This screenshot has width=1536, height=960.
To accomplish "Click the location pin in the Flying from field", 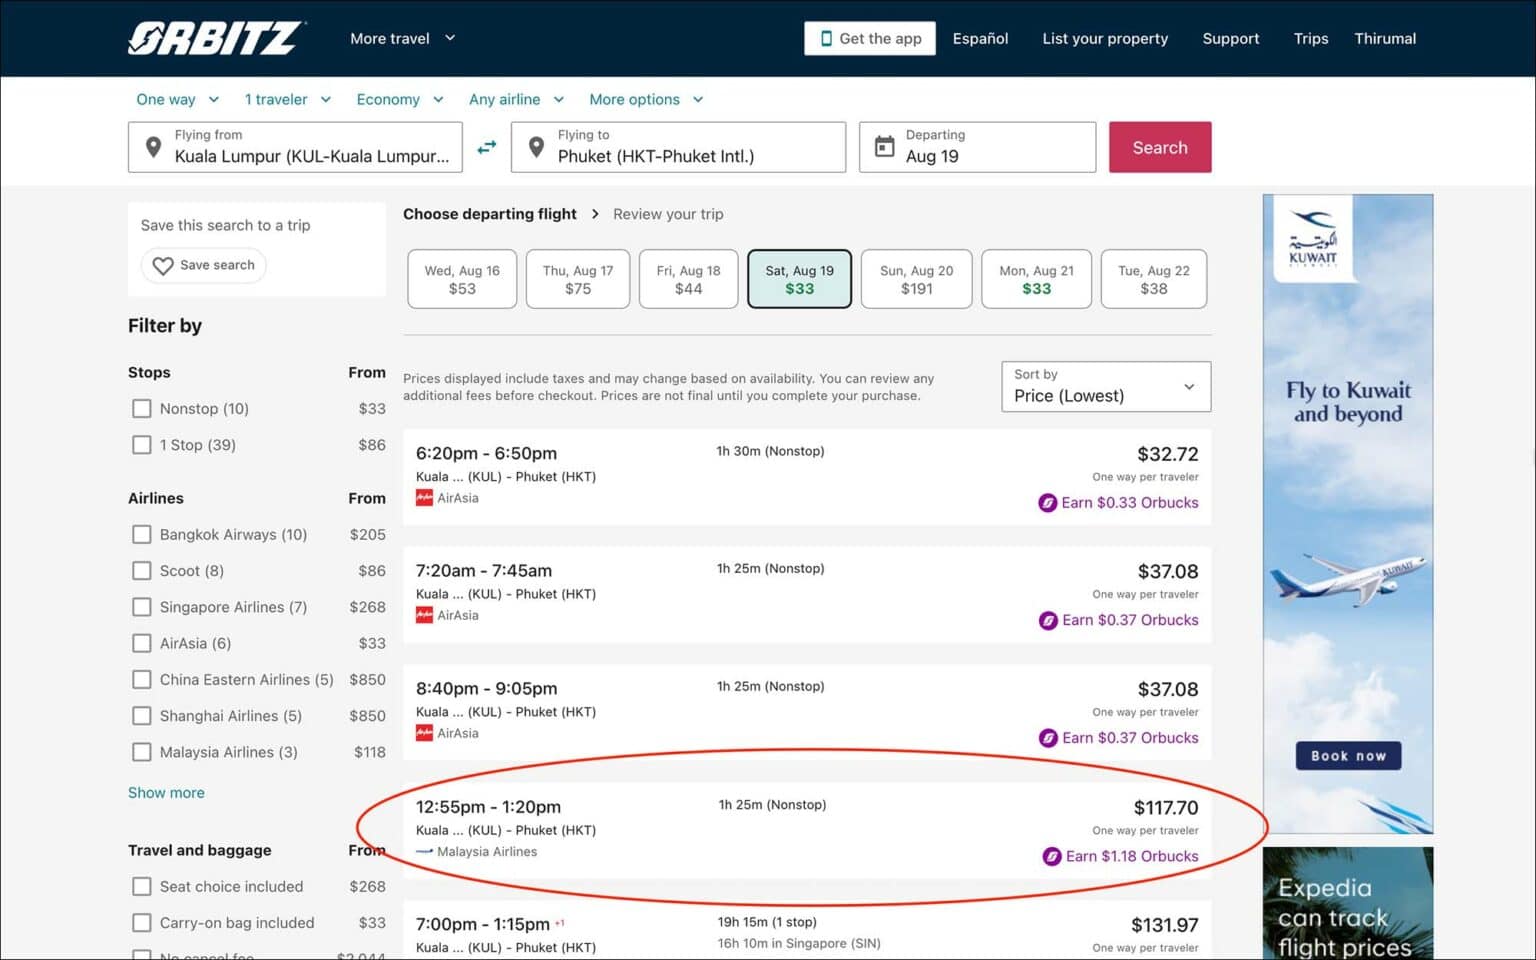I will pos(153,146).
